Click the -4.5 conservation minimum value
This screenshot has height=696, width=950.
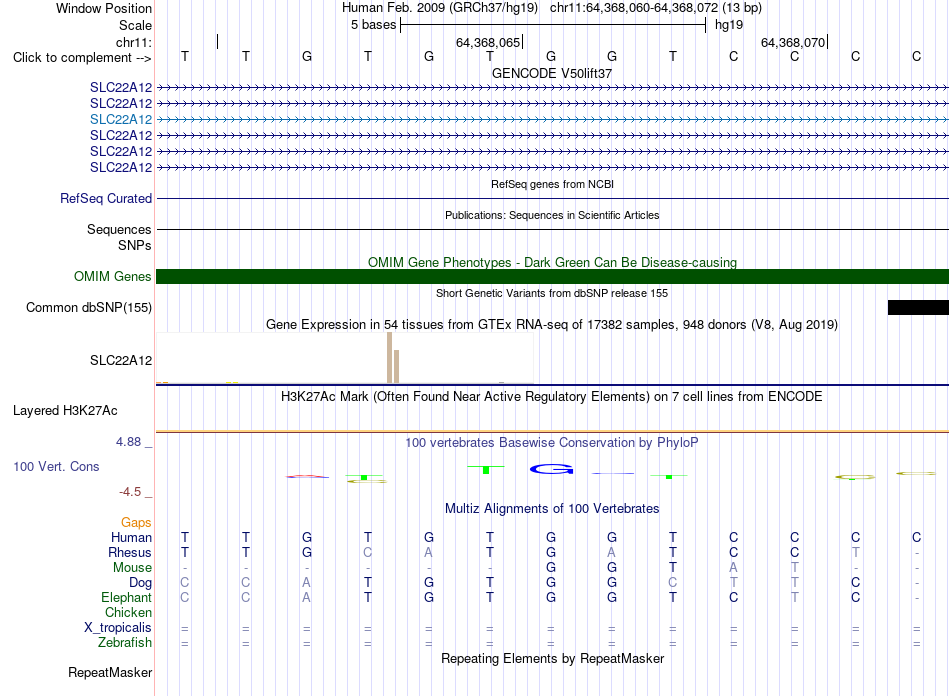point(130,492)
